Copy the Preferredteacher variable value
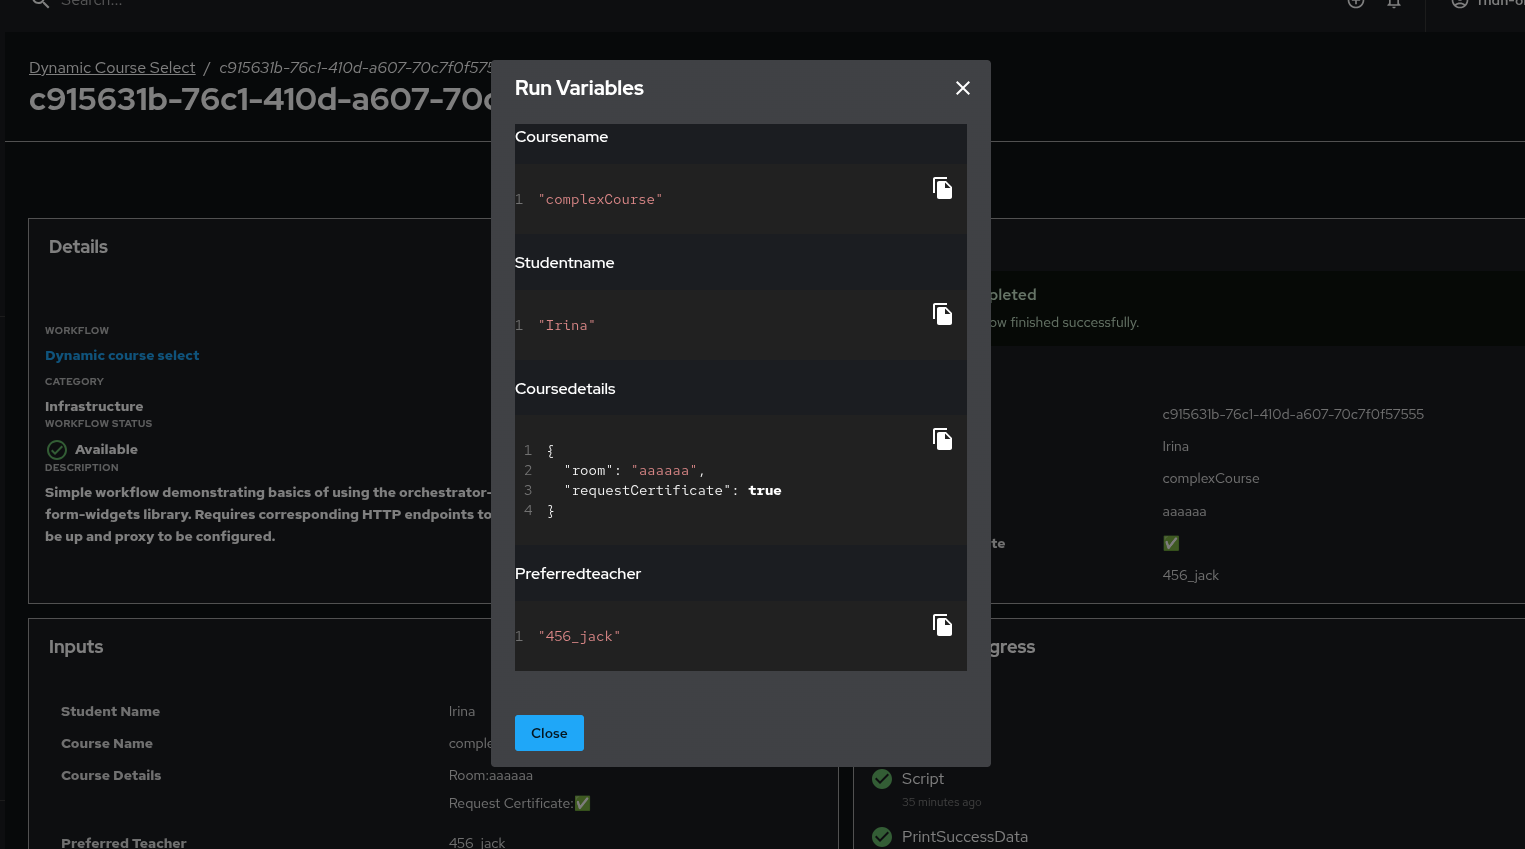Screen dimensions: 1525x849 coord(942,625)
